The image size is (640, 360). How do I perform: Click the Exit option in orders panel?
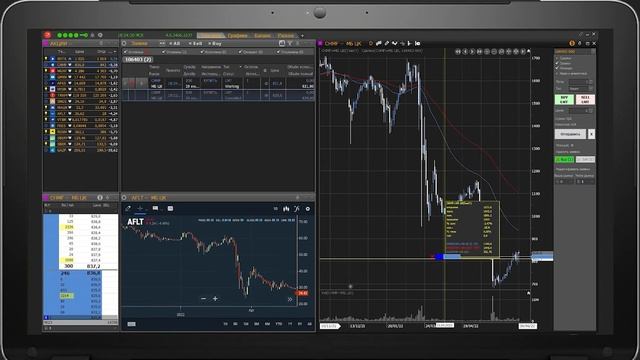(196, 43)
